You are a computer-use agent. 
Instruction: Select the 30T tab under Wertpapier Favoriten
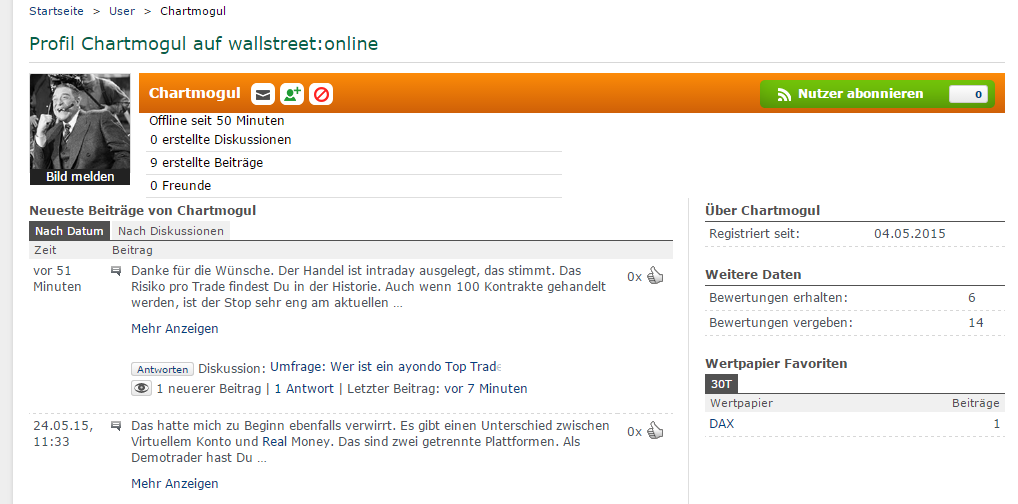pyautogui.click(x=721, y=384)
